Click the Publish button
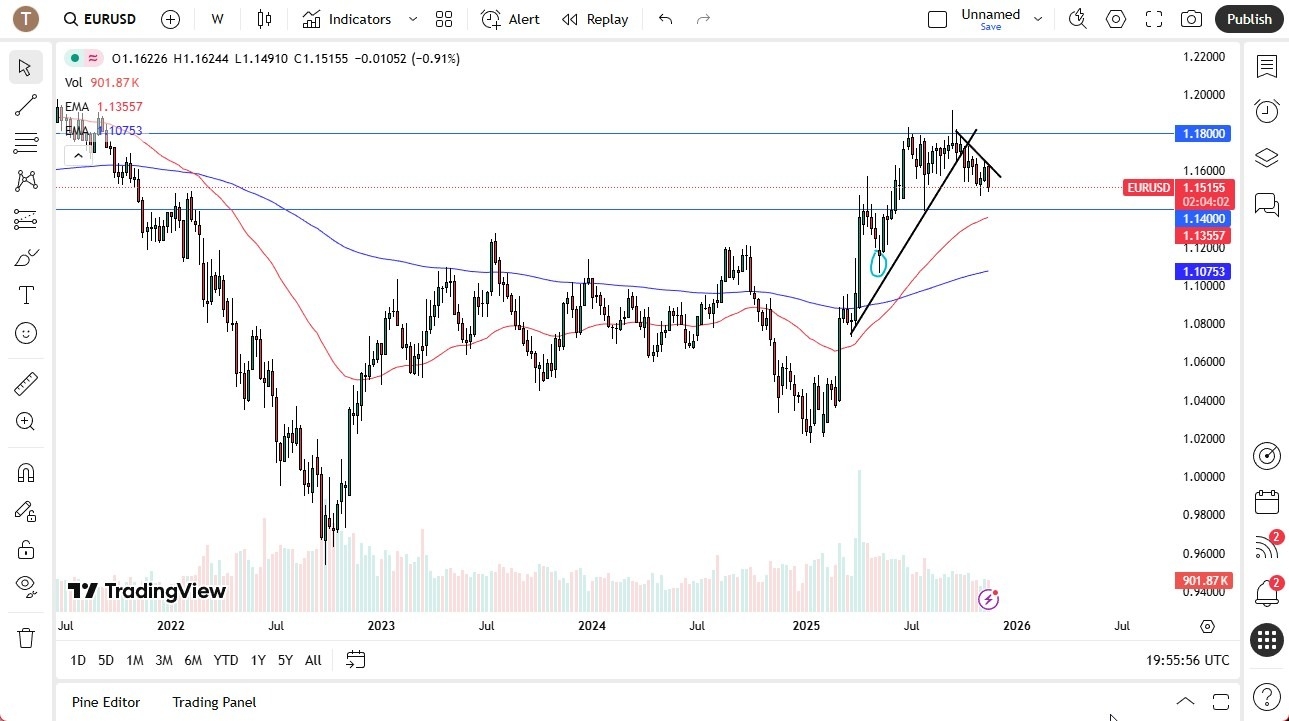Viewport: 1289px width, 721px height. tap(1247, 18)
